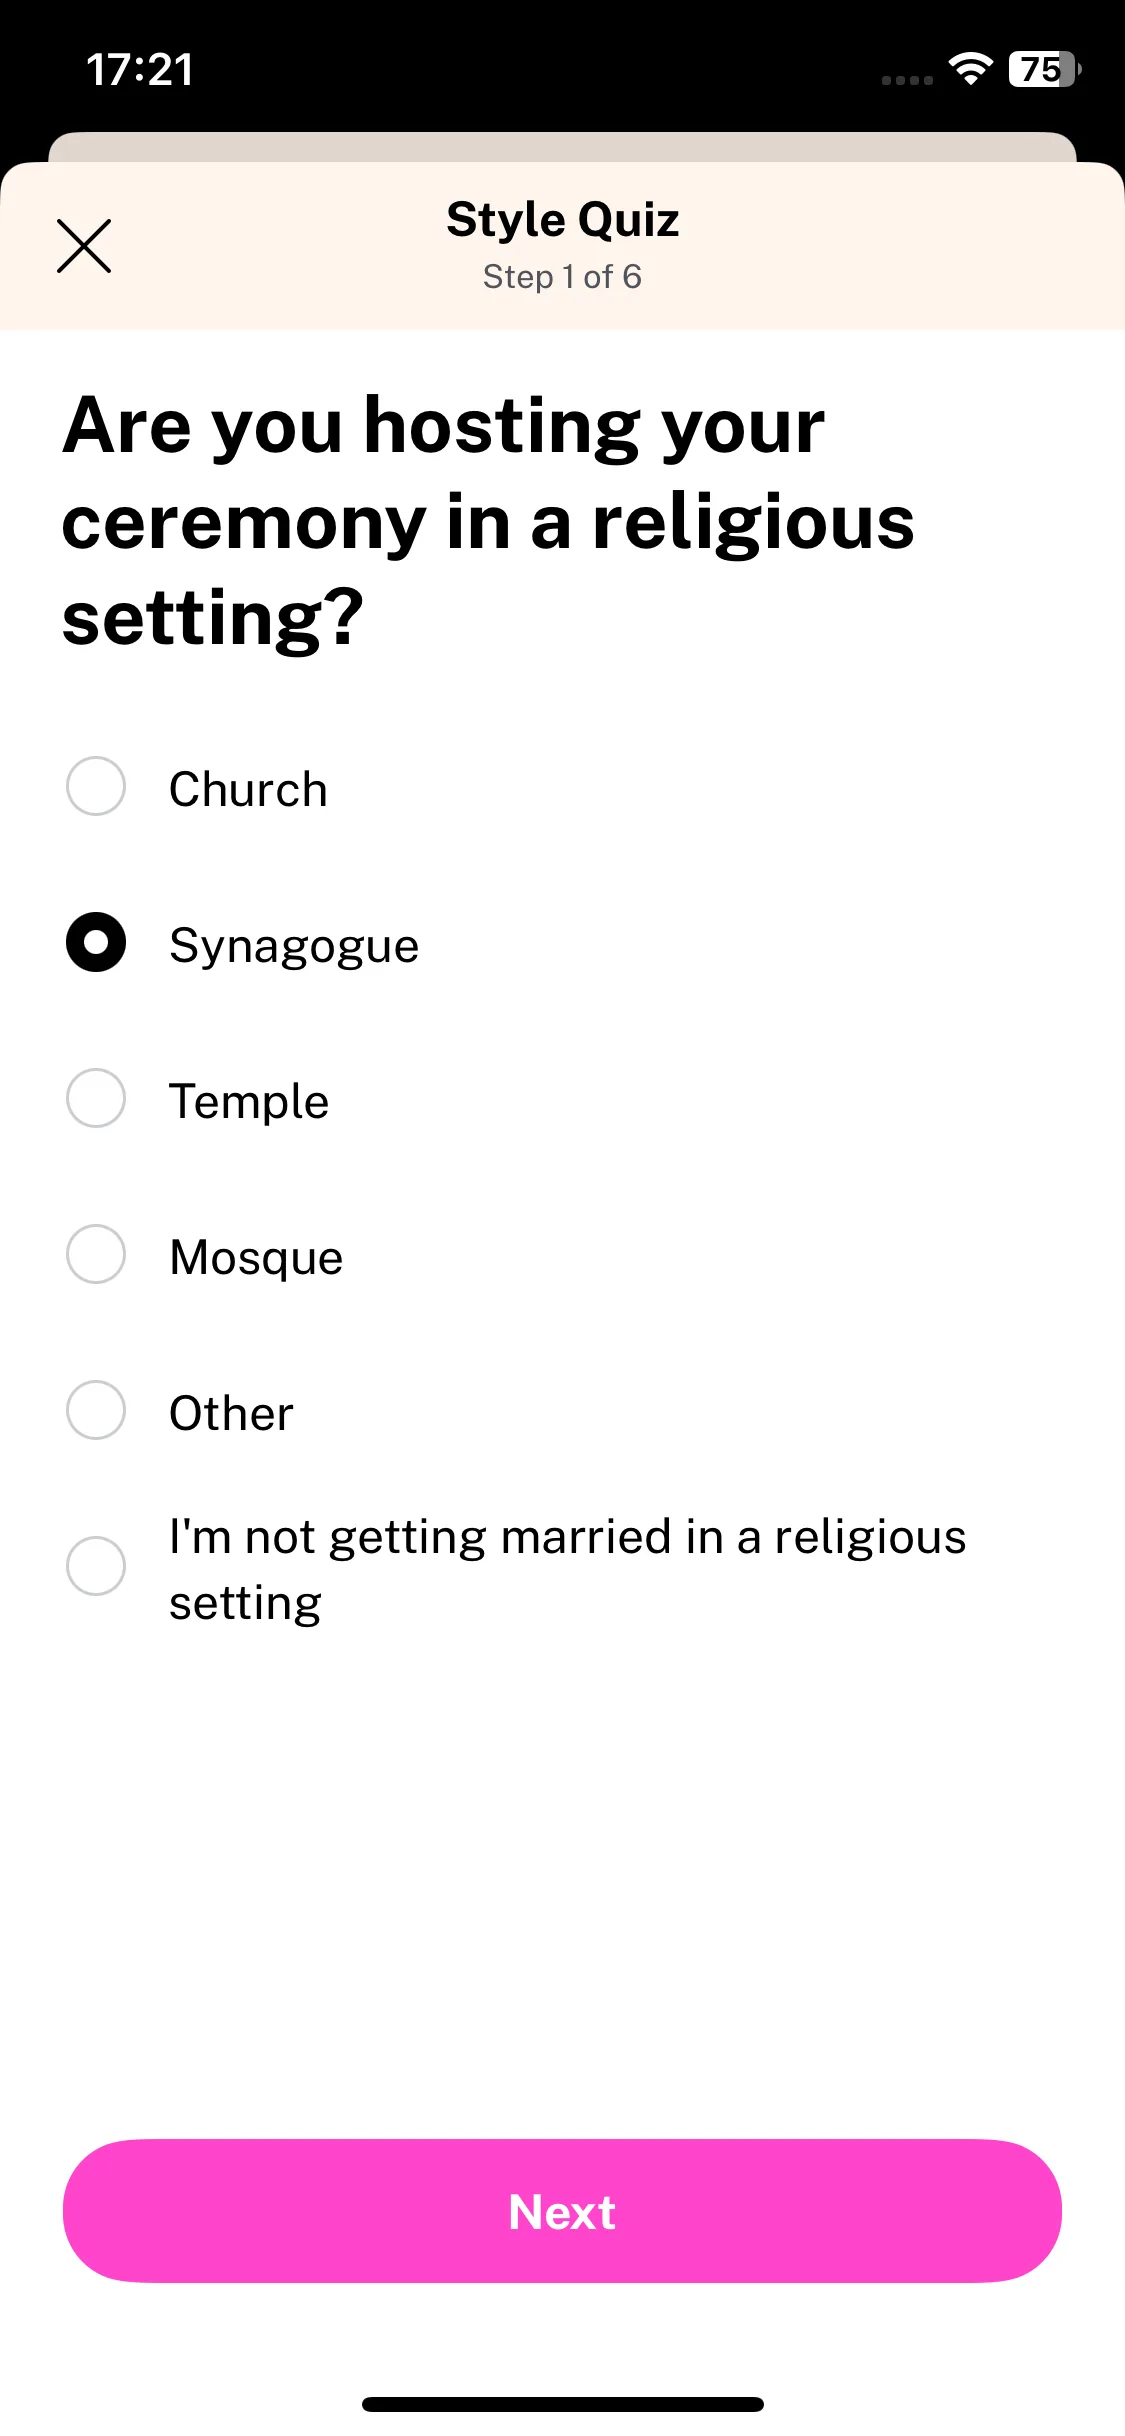The height and width of the screenshot is (2436, 1125).
Task: Select the Church radio button
Action: coord(96,786)
